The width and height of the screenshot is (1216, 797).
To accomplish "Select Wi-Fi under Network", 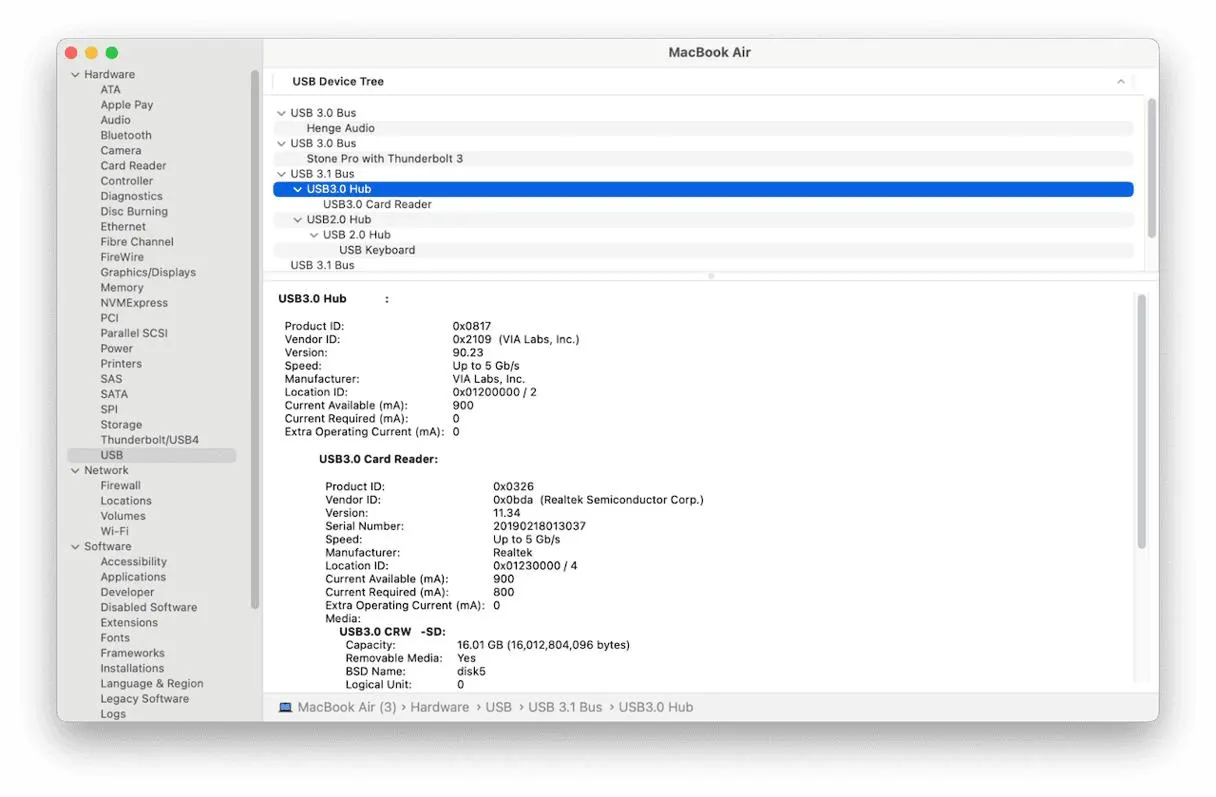I will [x=114, y=532].
